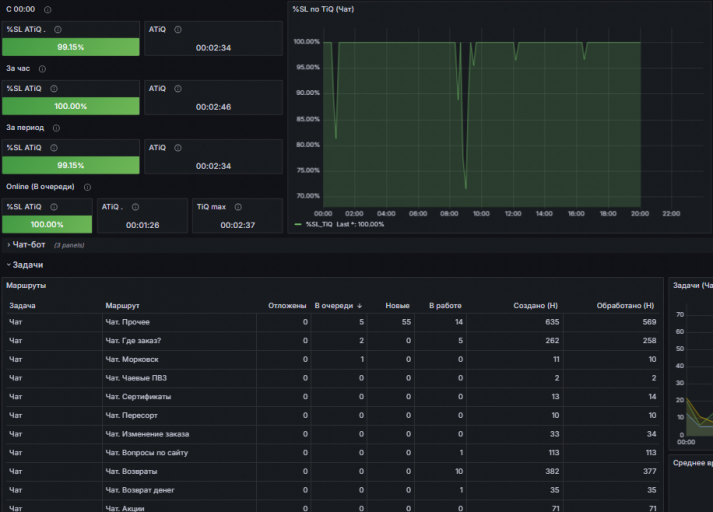Click info icon on Online %SL ATiQ panel
This screenshot has width=713, height=512.
point(54,207)
